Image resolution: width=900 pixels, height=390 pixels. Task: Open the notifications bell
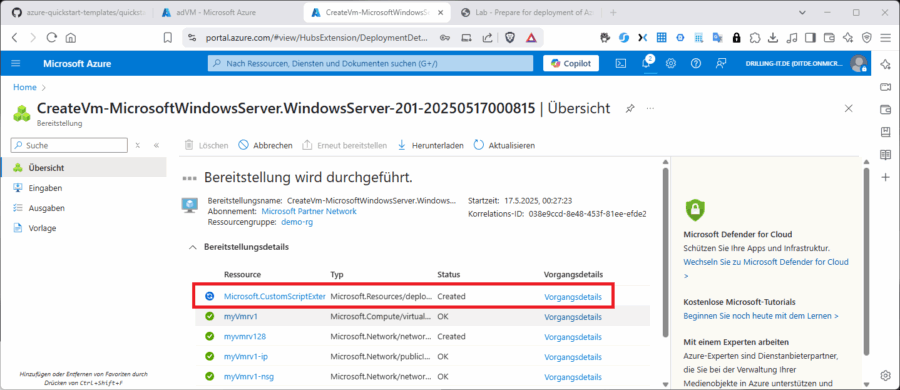646,64
